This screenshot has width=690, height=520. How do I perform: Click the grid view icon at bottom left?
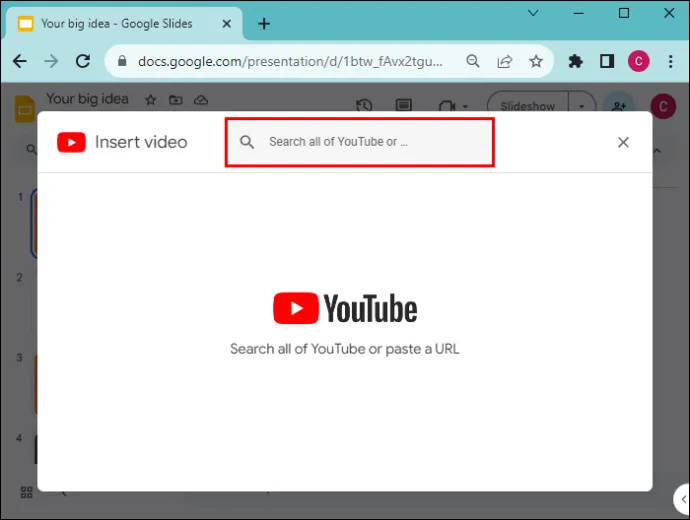[x=26, y=492]
